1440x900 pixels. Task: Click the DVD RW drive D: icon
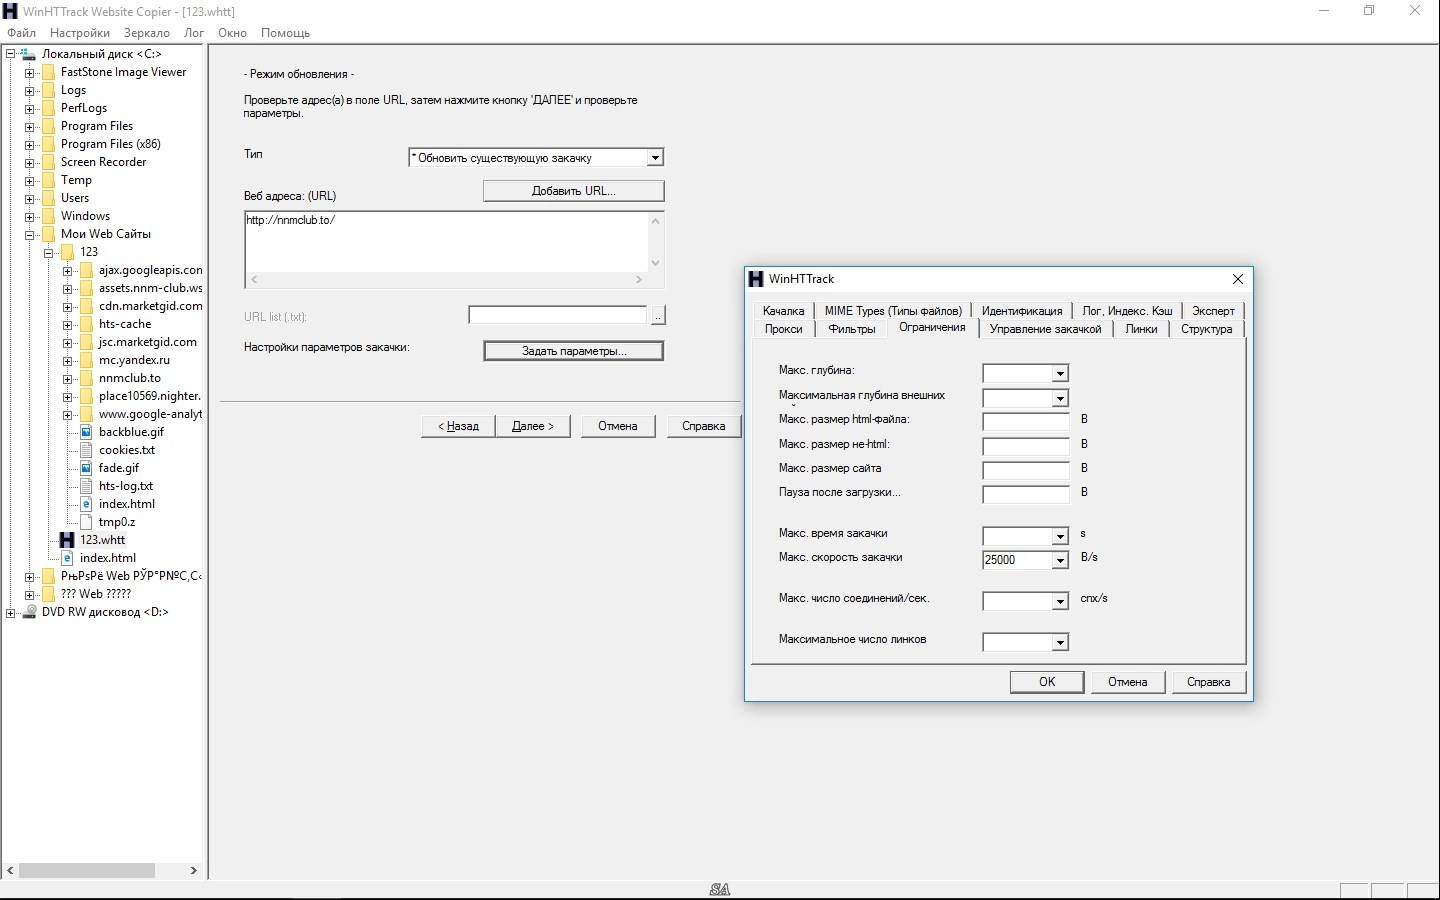pos(29,612)
